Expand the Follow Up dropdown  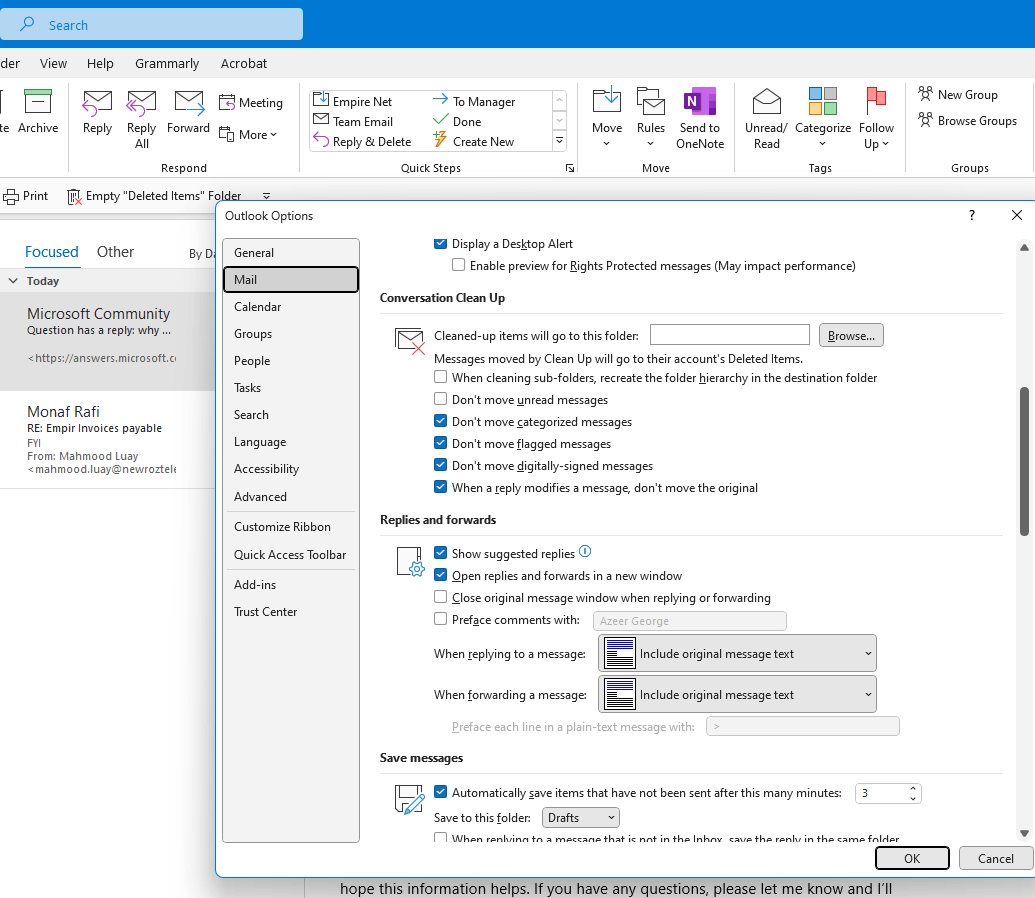coord(885,144)
